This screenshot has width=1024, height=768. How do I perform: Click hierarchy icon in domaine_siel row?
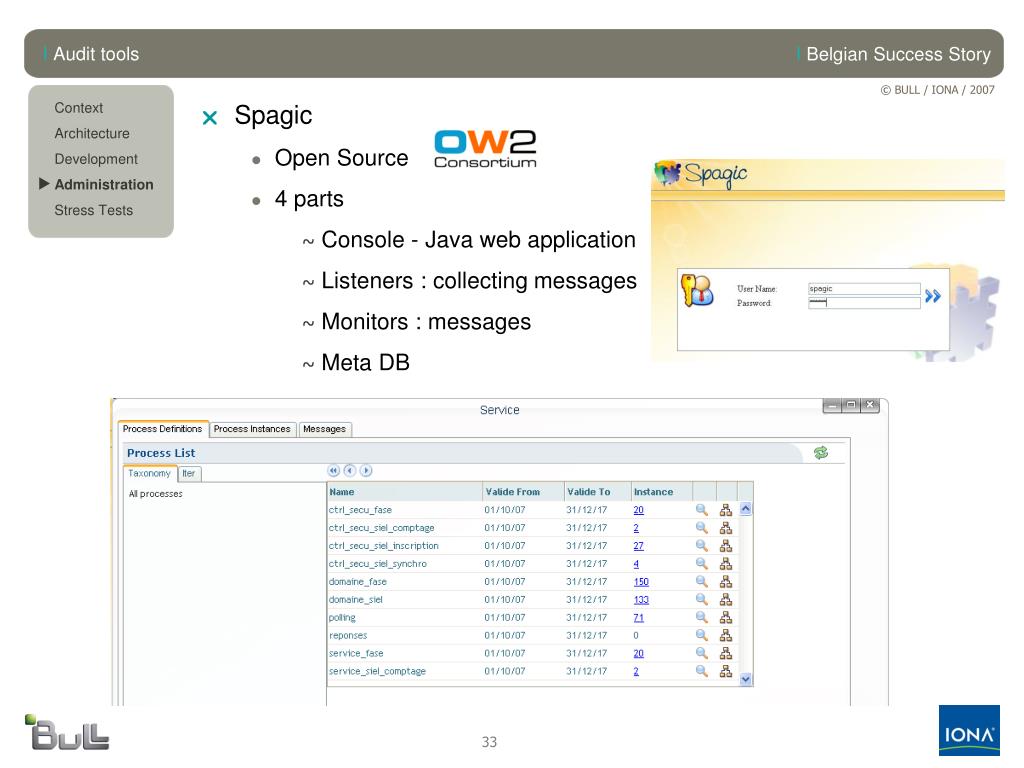point(726,600)
